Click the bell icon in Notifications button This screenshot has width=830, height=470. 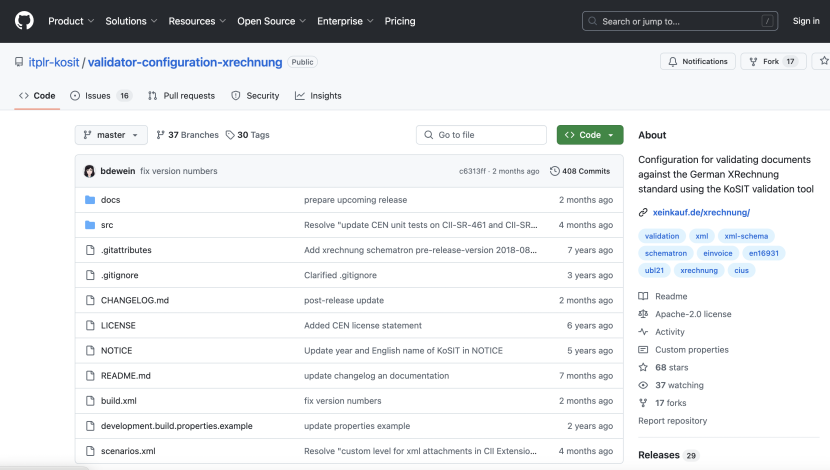click(673, 61)
